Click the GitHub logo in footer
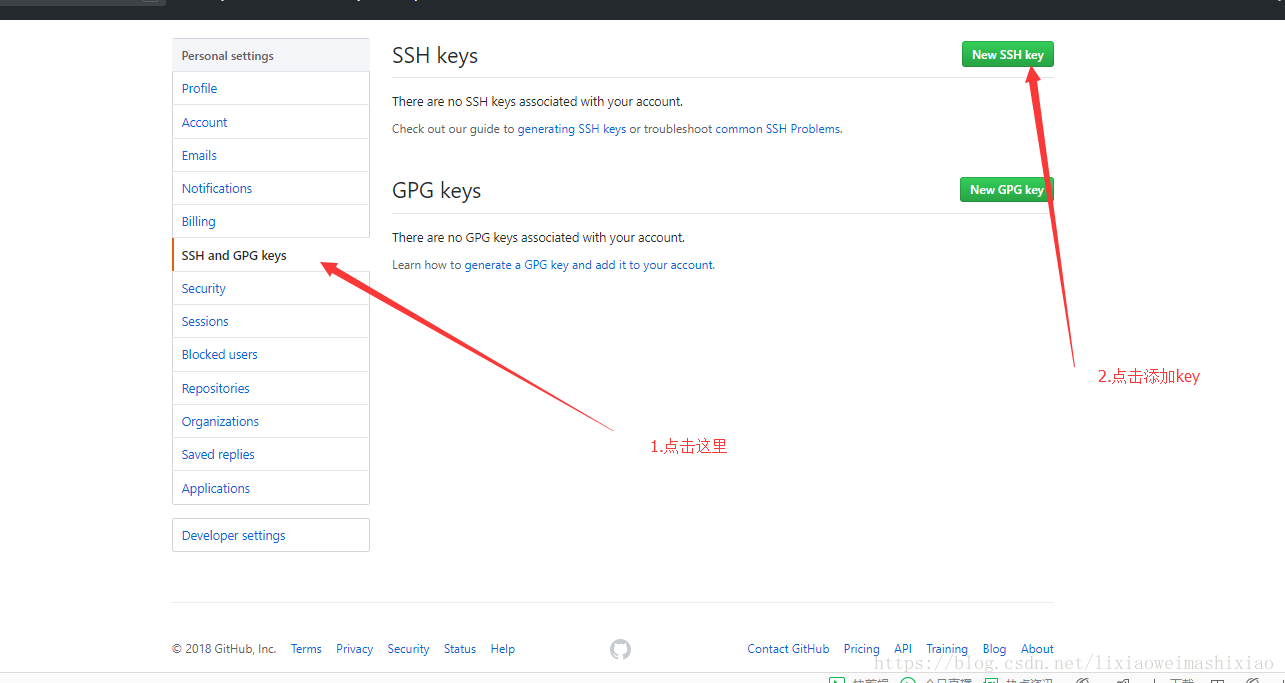This screenshot has height=683, width=1285. 620,649
